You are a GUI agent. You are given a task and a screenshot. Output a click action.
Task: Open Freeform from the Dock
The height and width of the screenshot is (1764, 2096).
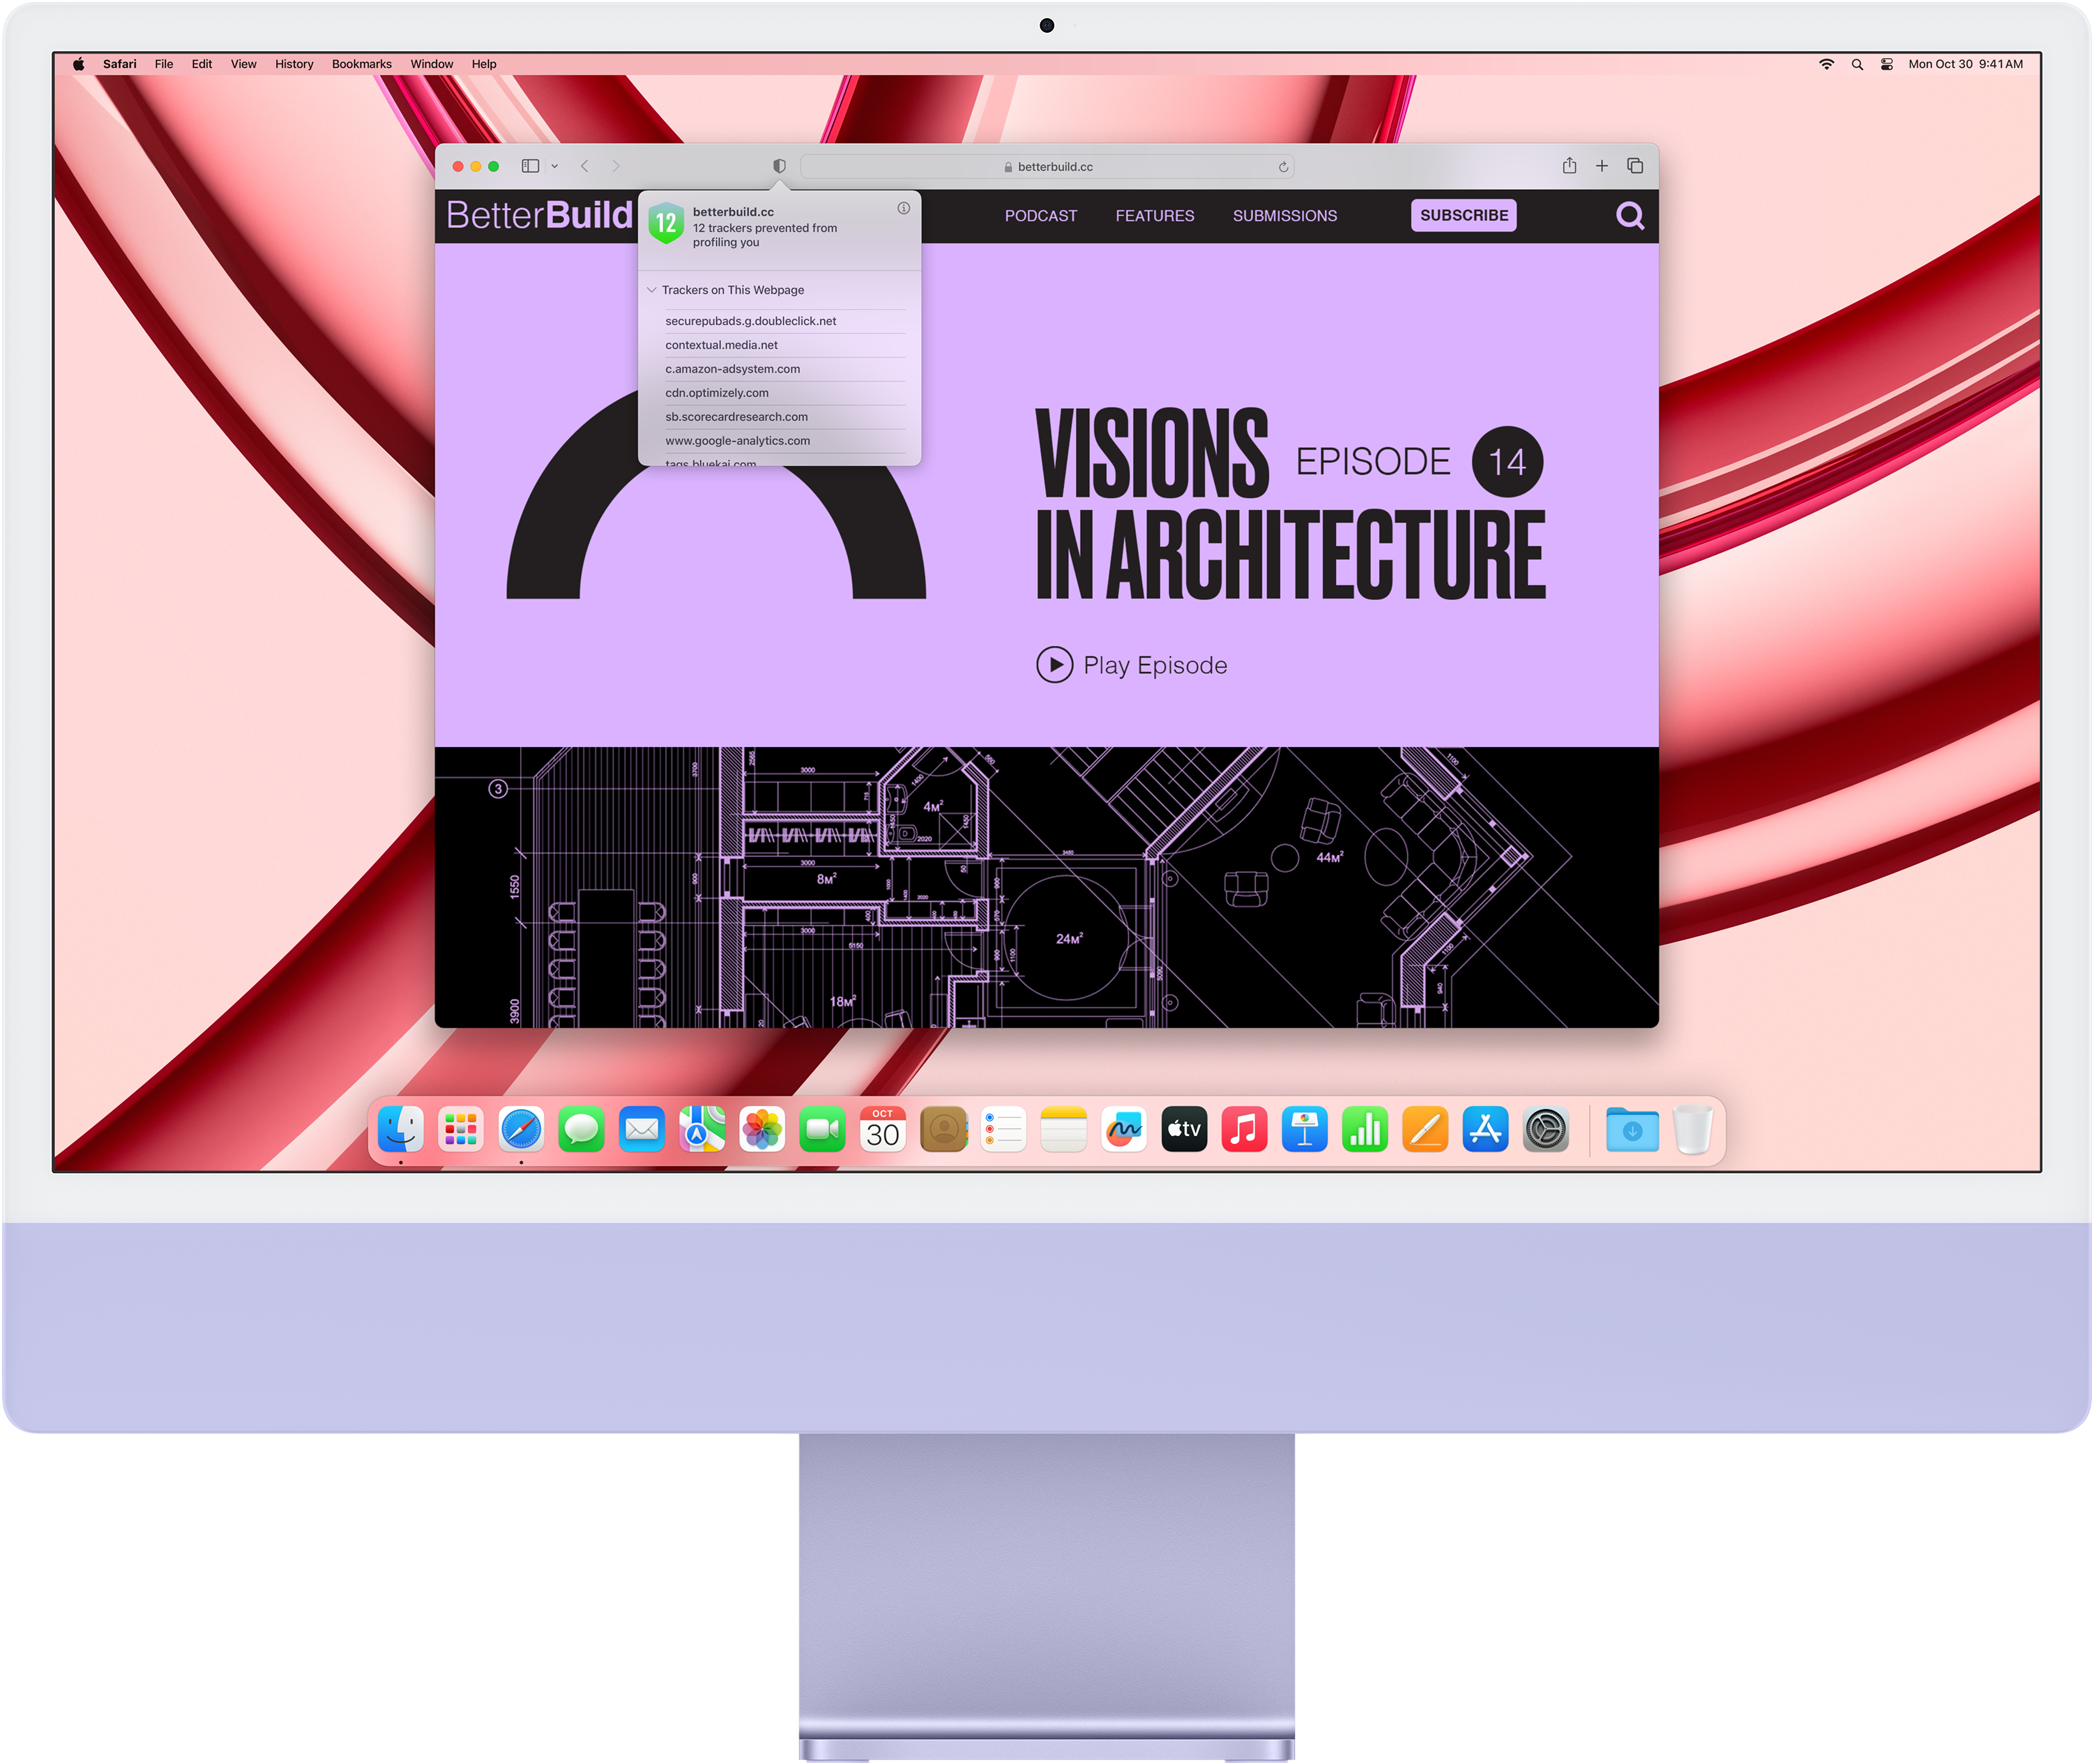pos(1124,1130)
